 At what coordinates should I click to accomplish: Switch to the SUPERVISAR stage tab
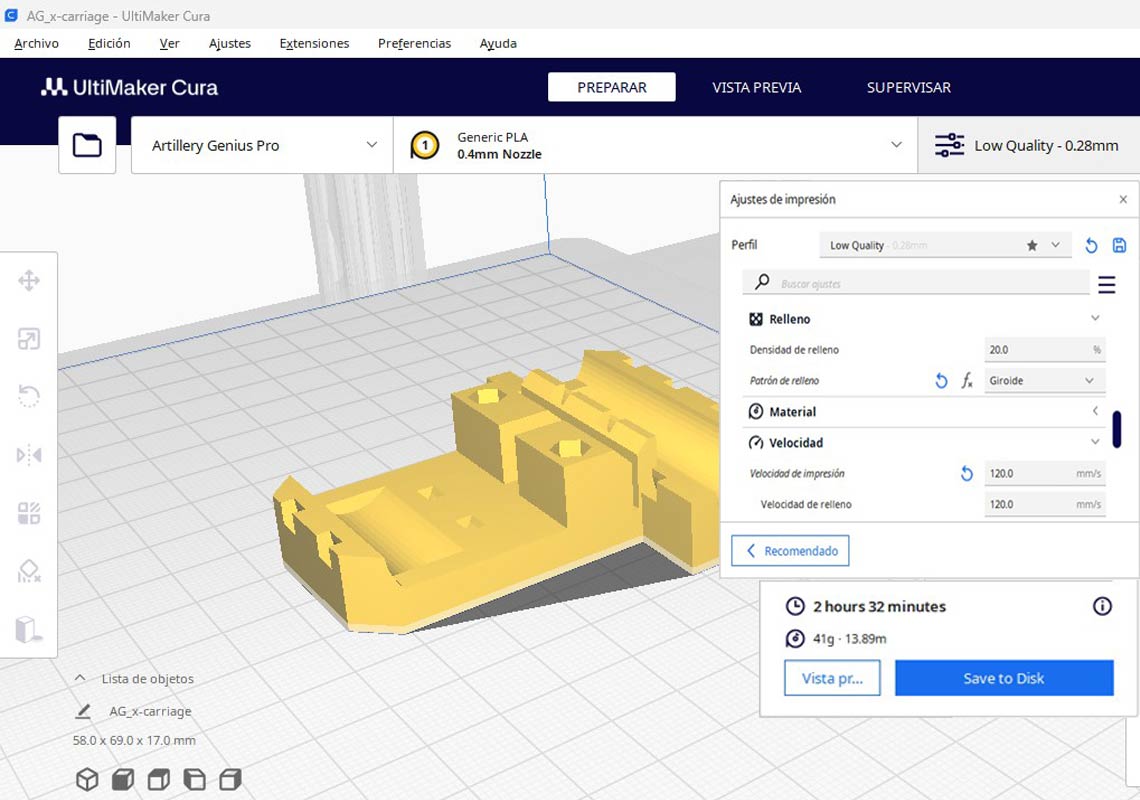click(x=909, y=87)
